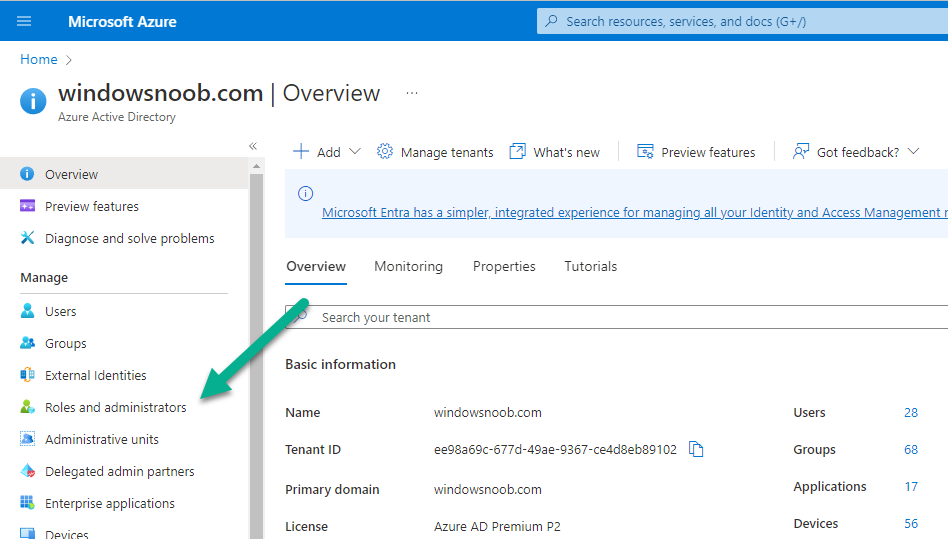Open External Identities
Image resolution: width=948 pixels, height=539 pixels.
pyautogui.click(x=96, y=375)
